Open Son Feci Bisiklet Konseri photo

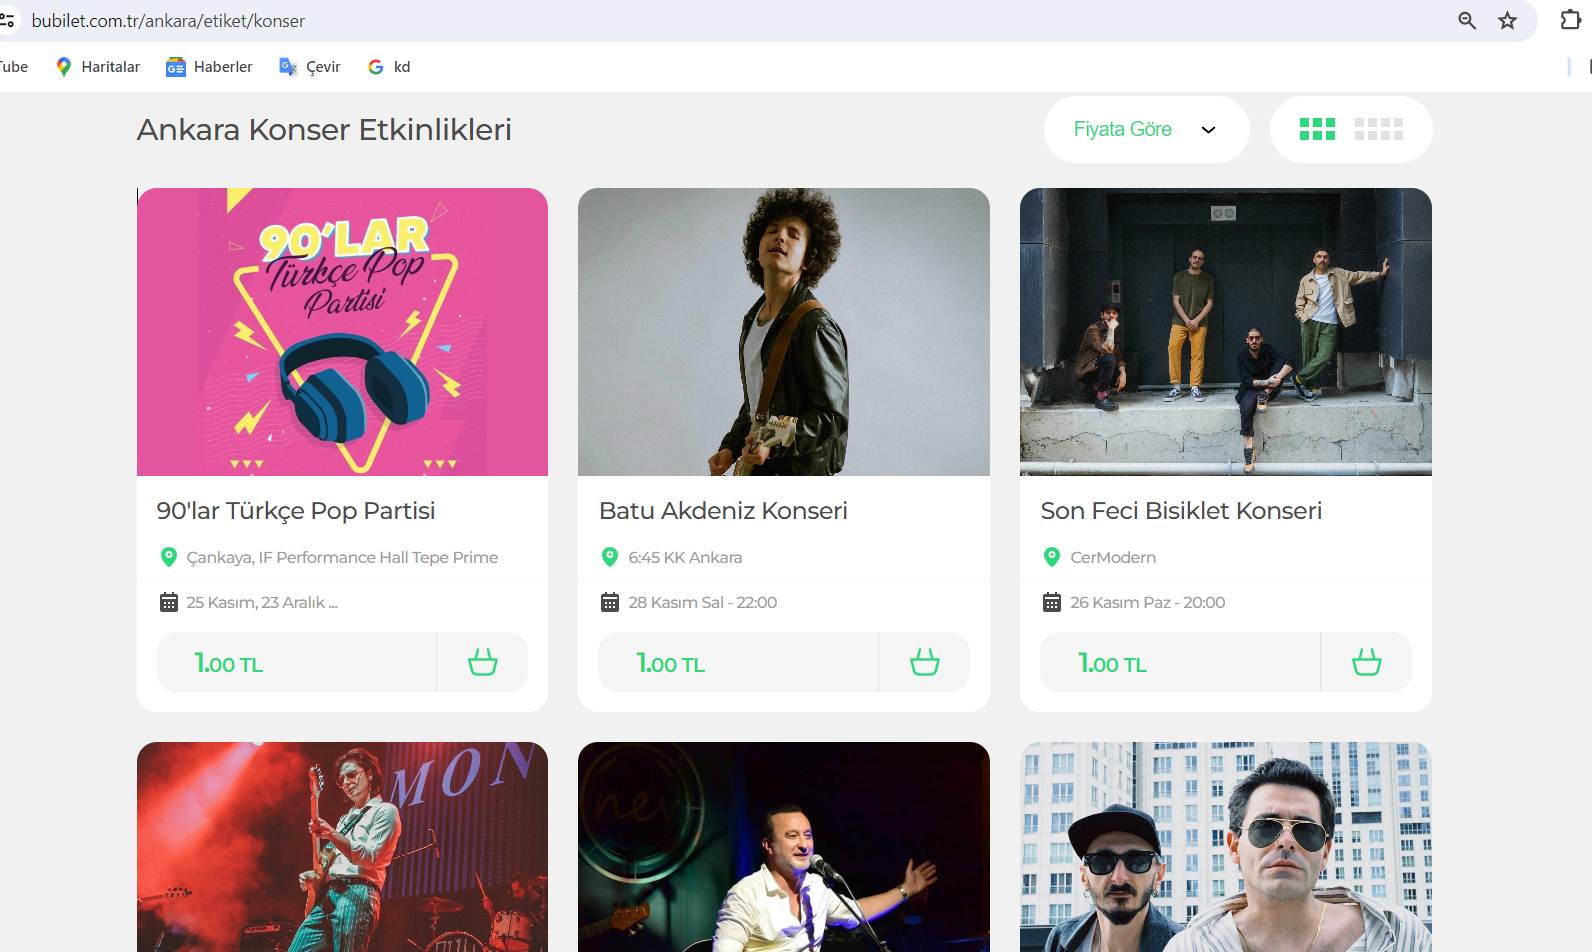[x=1226, y=332]
